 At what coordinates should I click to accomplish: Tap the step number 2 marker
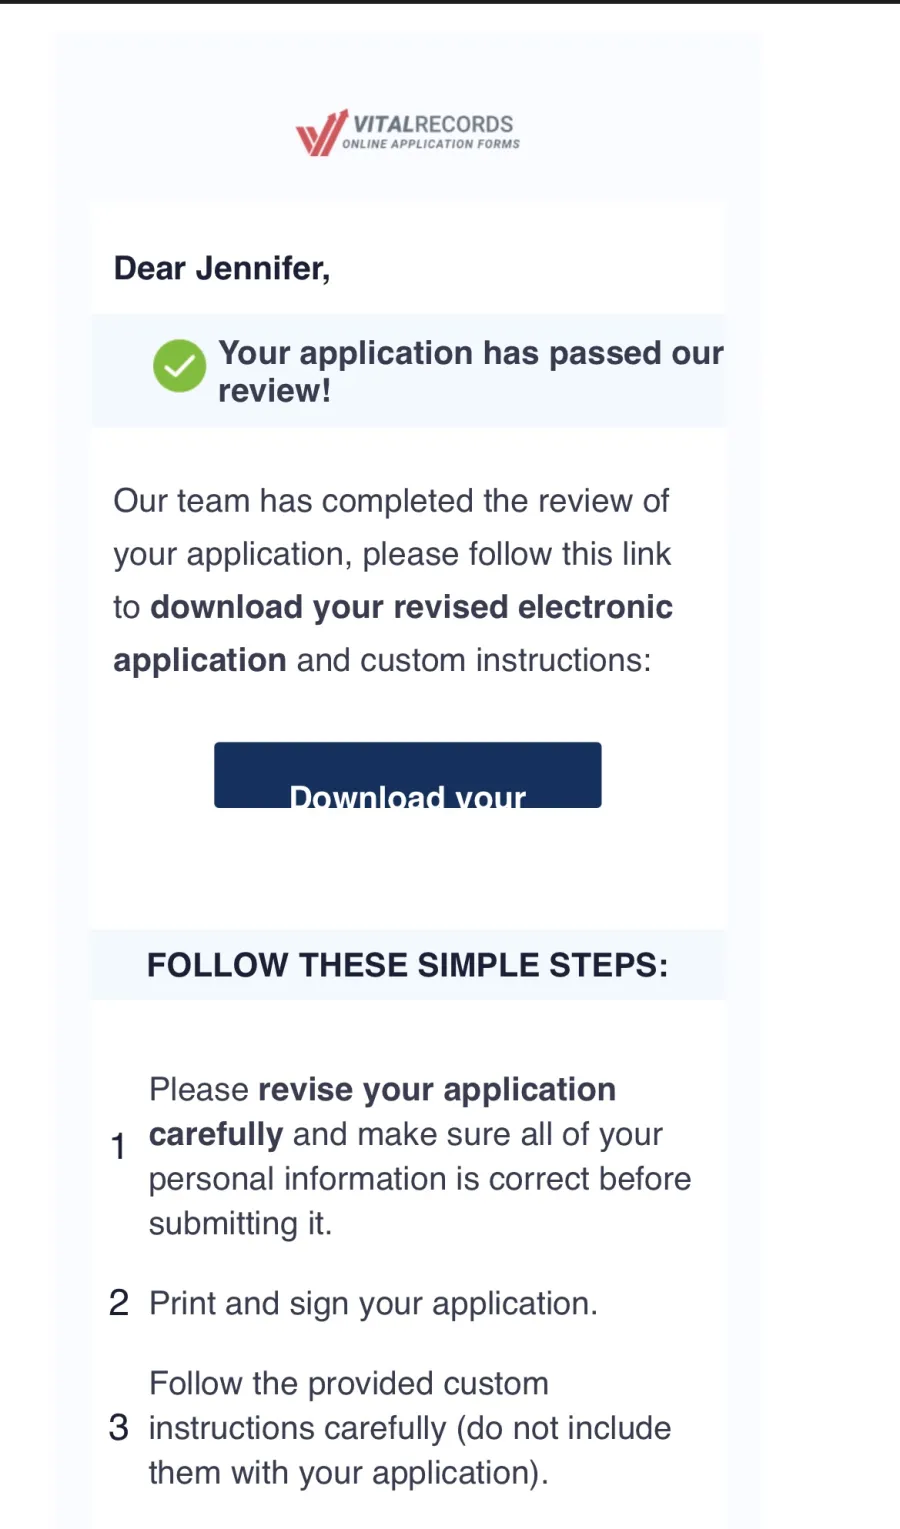point(118,1303)
